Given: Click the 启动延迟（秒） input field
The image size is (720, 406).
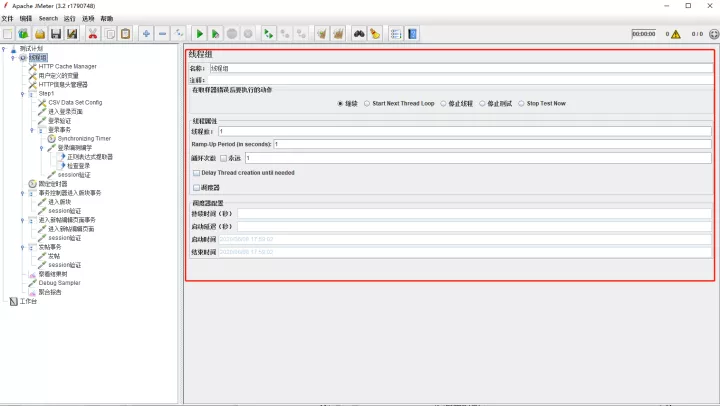Looking at the screenshot, I should [x=474, y=227].
